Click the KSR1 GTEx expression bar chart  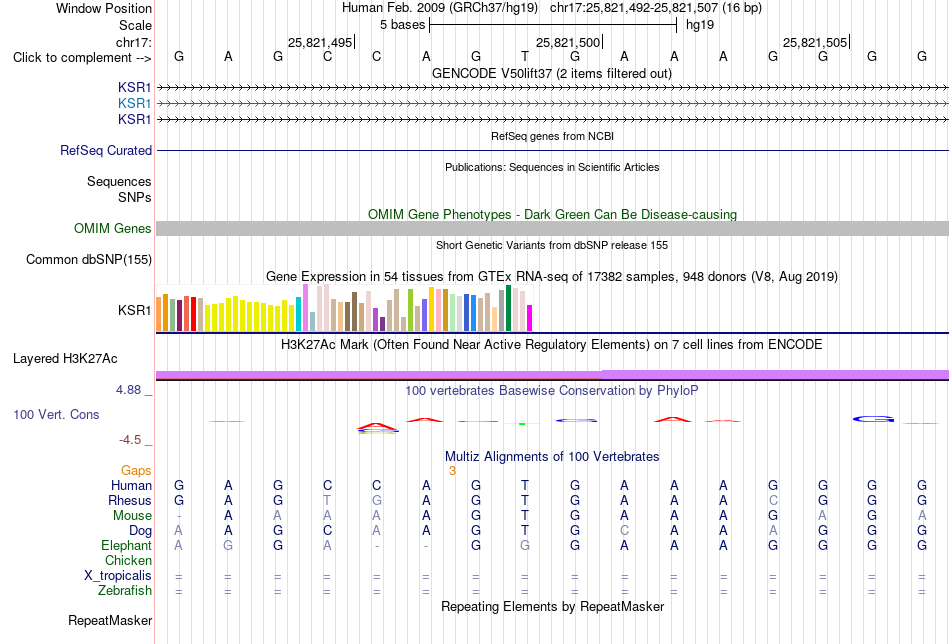point(344,308)
